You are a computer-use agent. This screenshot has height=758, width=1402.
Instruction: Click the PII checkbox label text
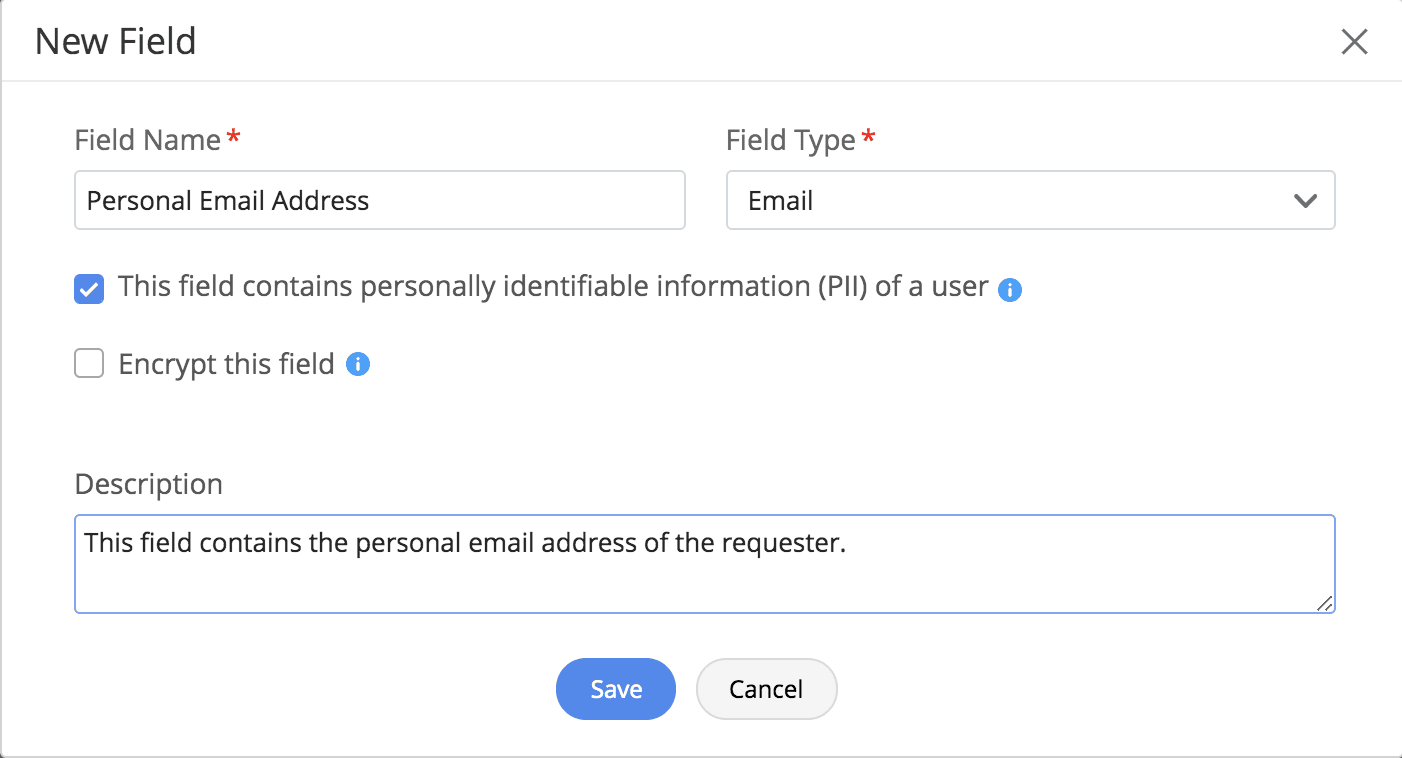[x=553, y=287]
